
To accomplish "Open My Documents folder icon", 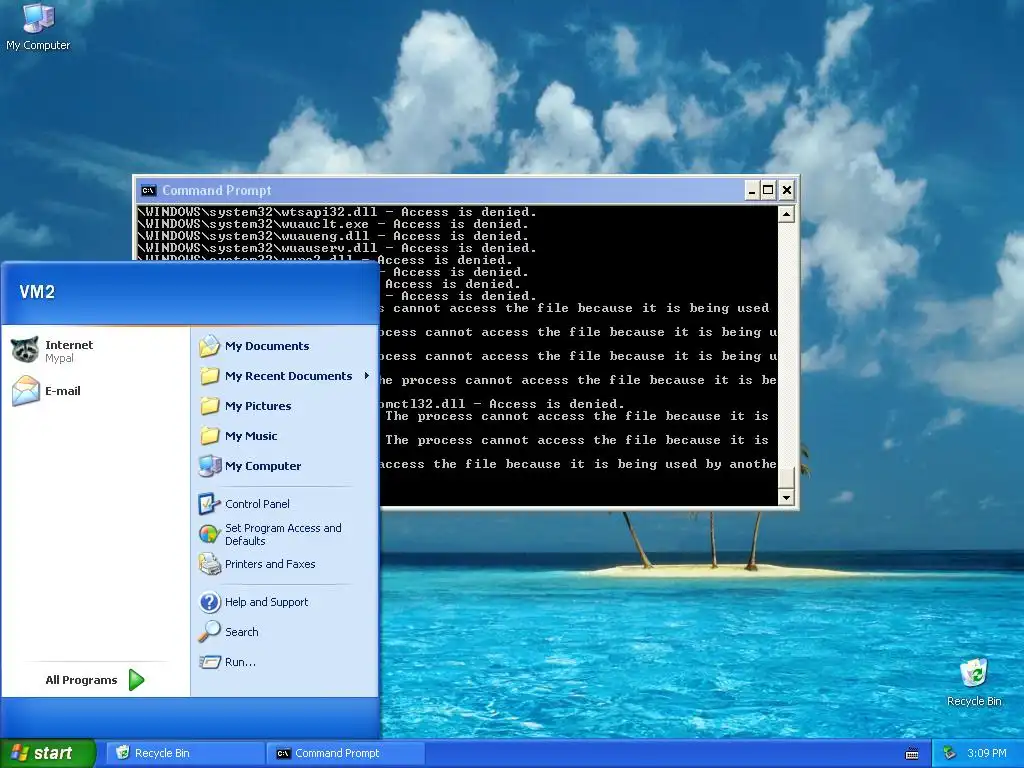I will (210, 346).
